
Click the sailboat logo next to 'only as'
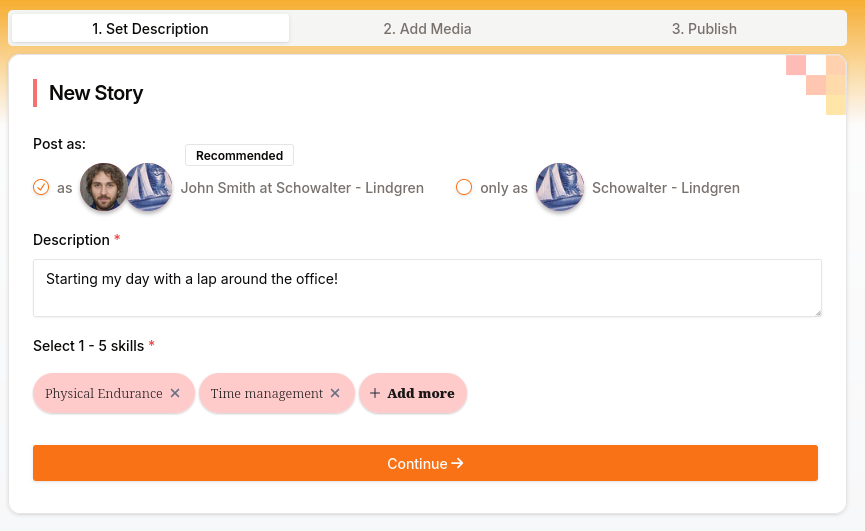pos(560,187)
